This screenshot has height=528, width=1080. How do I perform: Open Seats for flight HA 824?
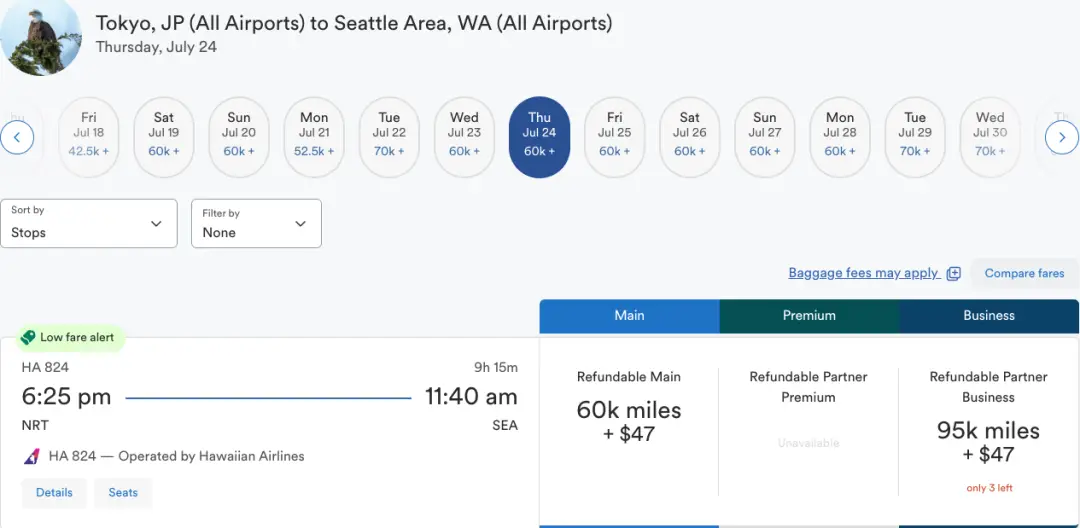[123, 493]
